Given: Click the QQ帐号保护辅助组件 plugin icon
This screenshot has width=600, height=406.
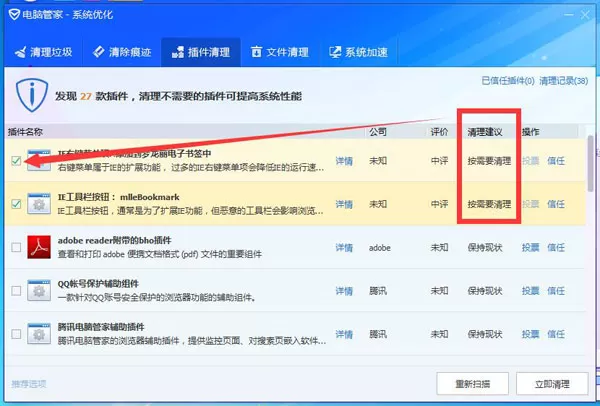Looking at the screenshot, I should point(39,290).
